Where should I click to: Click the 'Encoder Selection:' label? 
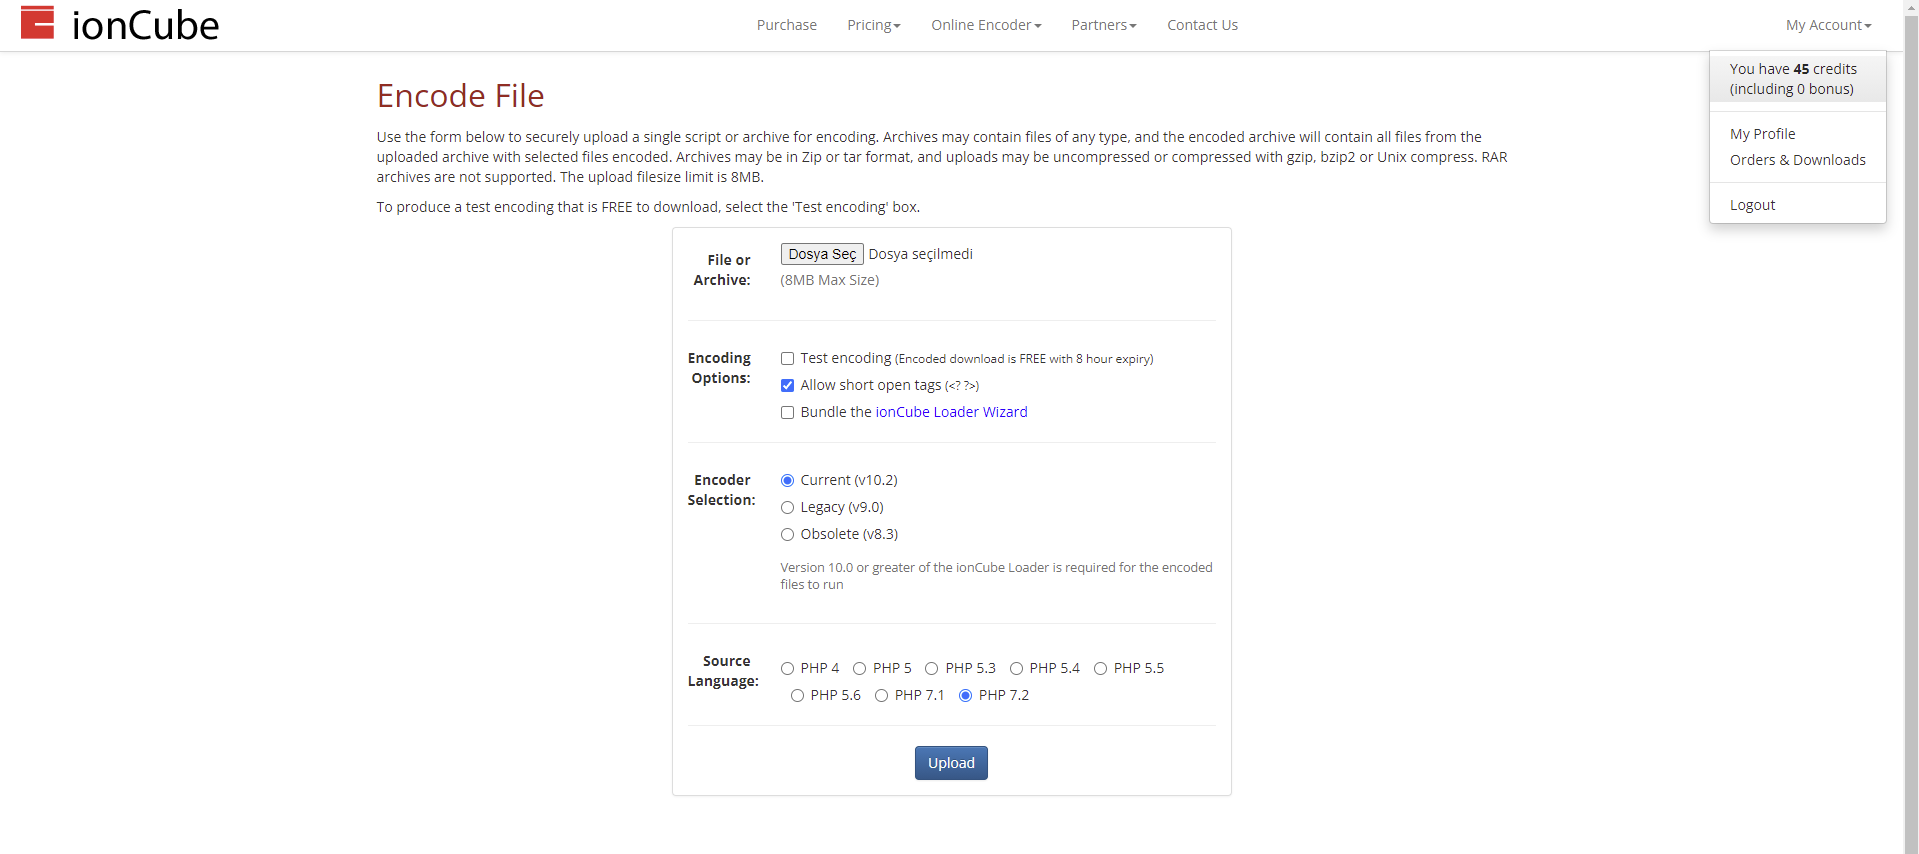click(x=721, y=490)
